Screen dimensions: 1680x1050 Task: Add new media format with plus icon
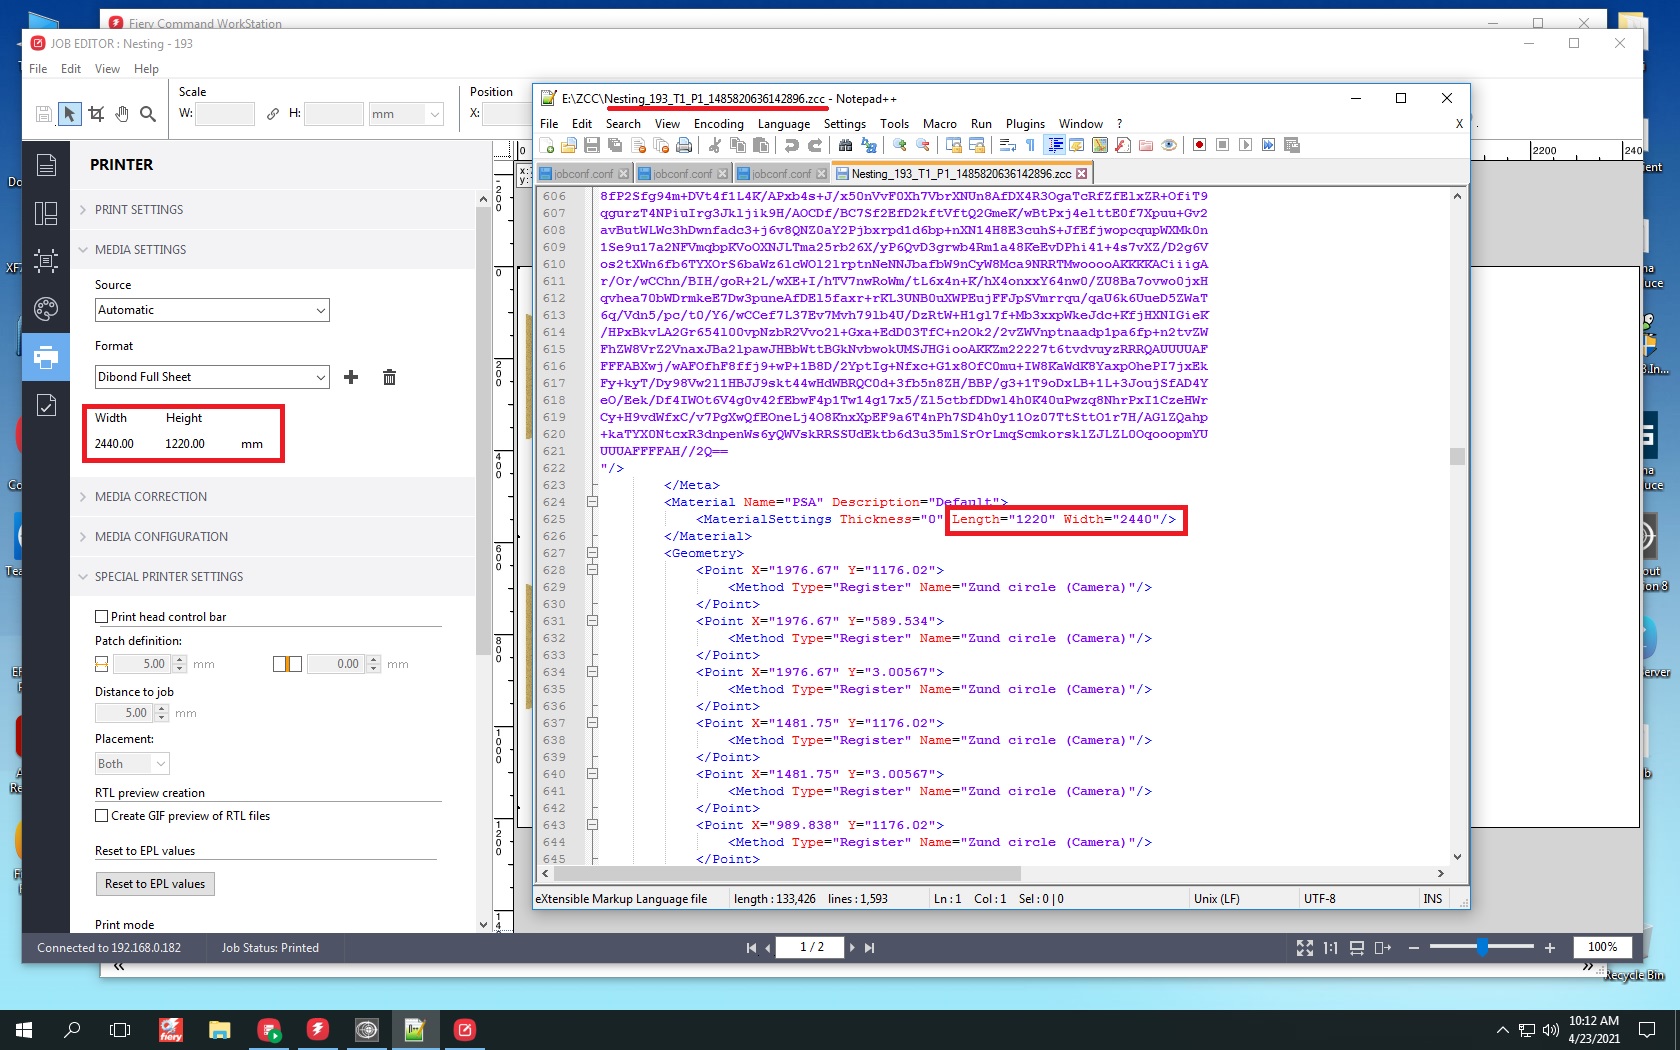351,377
